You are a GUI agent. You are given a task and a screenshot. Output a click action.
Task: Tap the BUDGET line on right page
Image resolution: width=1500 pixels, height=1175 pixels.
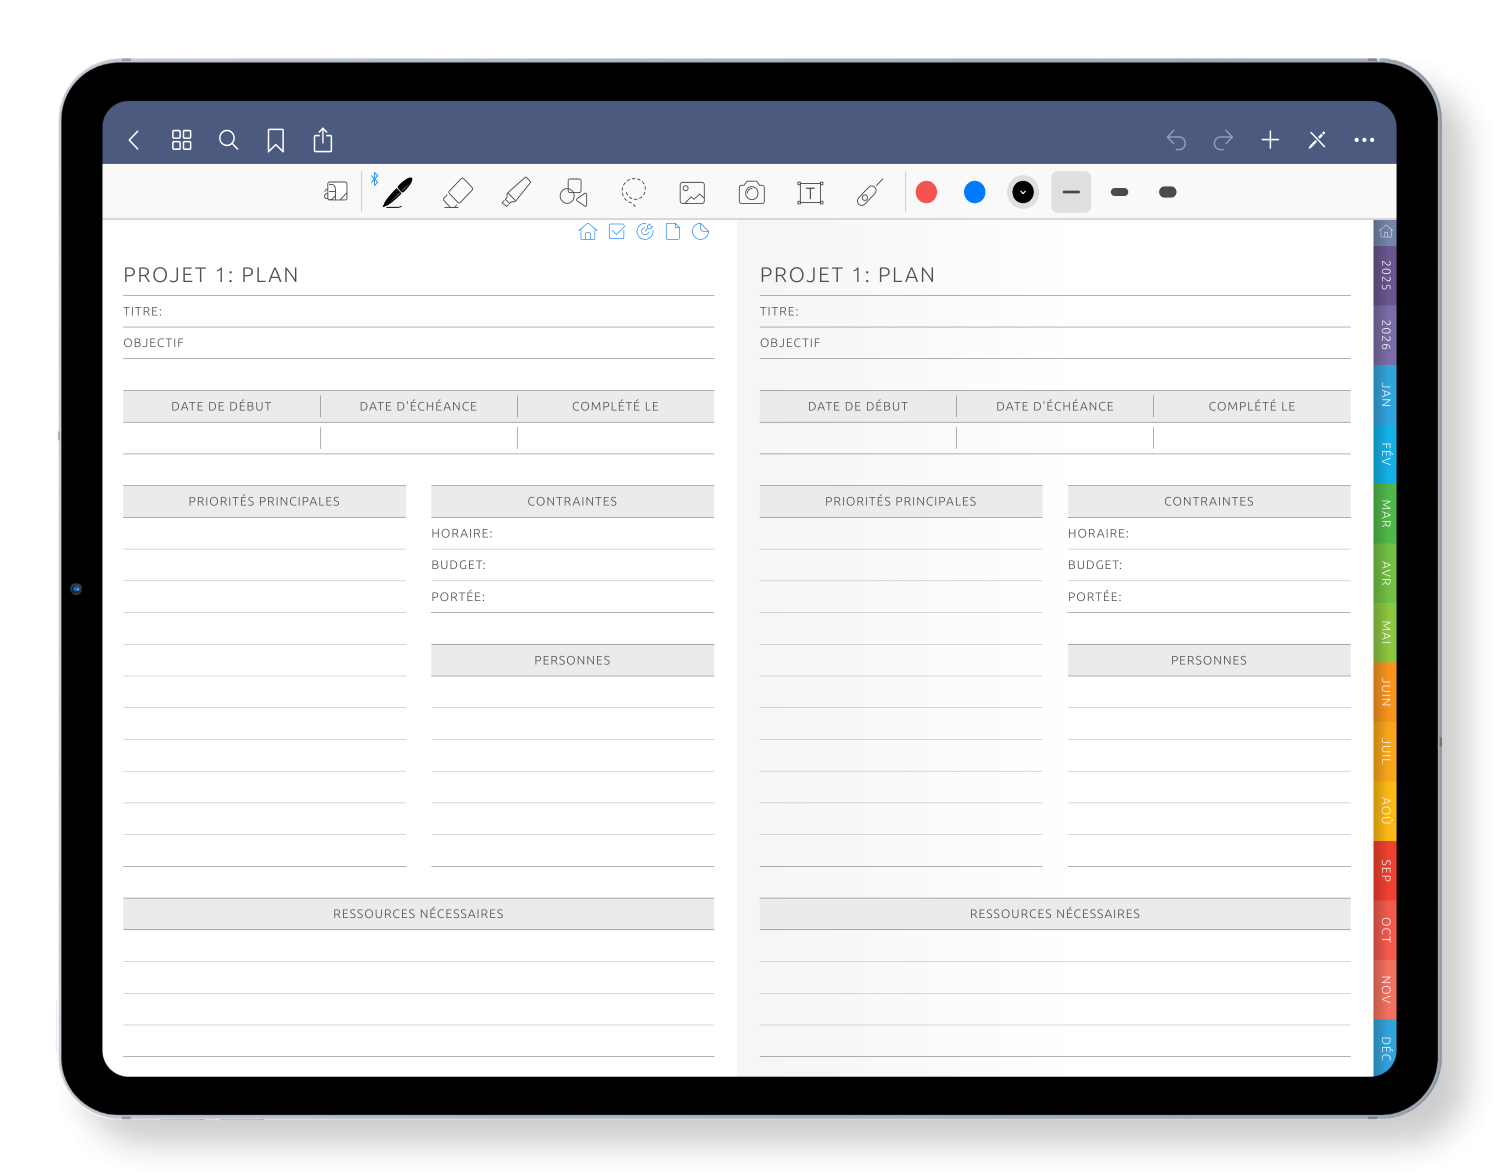click(x=1209, y=565)
